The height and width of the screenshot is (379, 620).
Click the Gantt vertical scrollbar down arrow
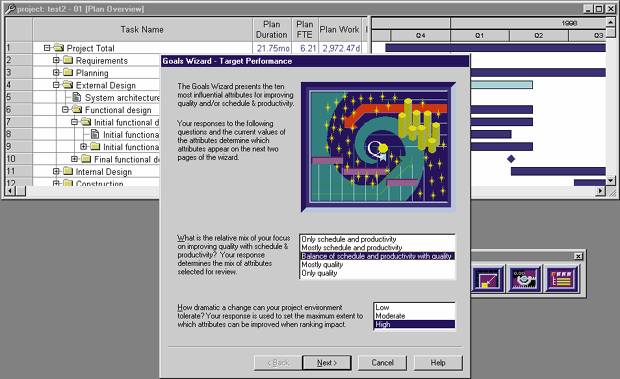(x=611, y=180)
